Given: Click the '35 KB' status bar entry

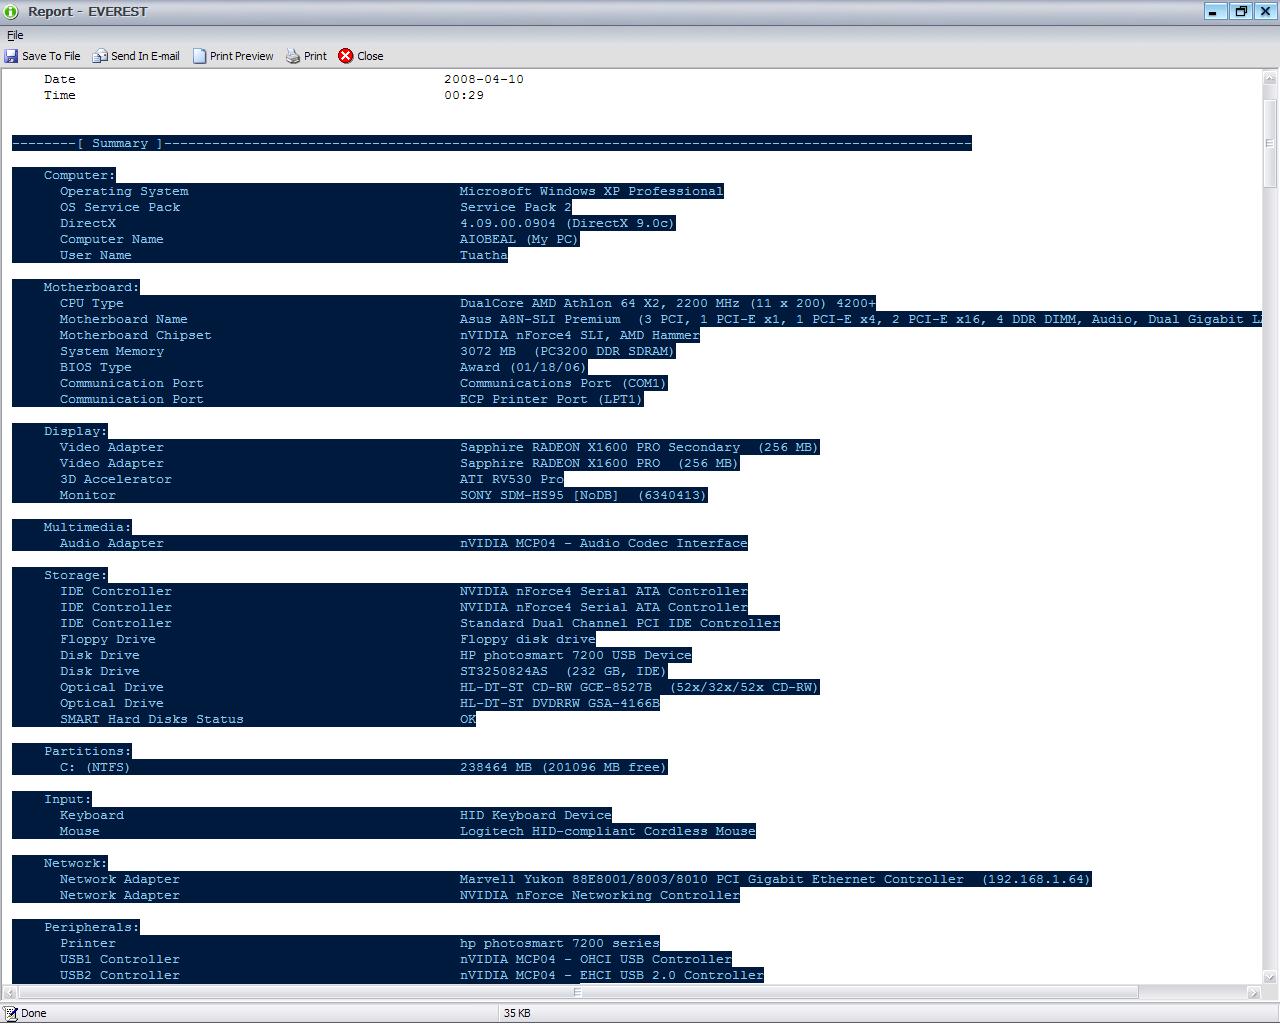Looking at the screenshot, I should (x=517, y=1013).
